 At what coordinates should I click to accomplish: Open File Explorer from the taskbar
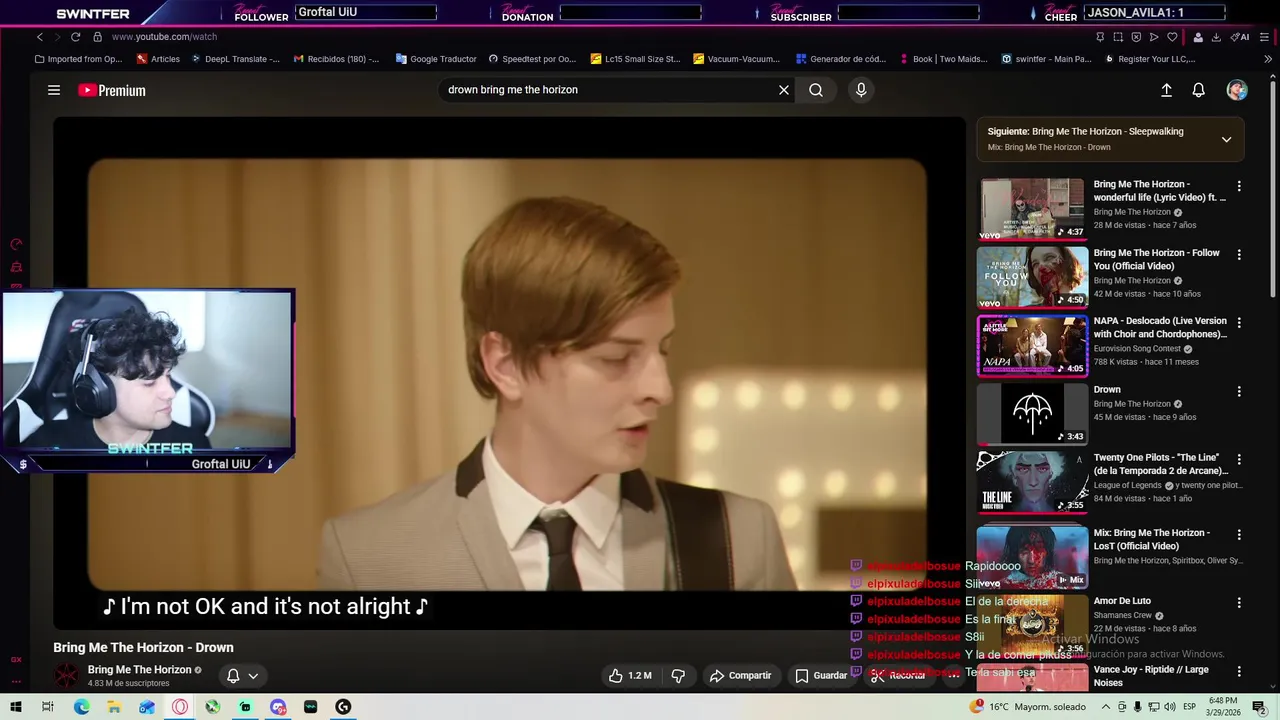(114, 707)
